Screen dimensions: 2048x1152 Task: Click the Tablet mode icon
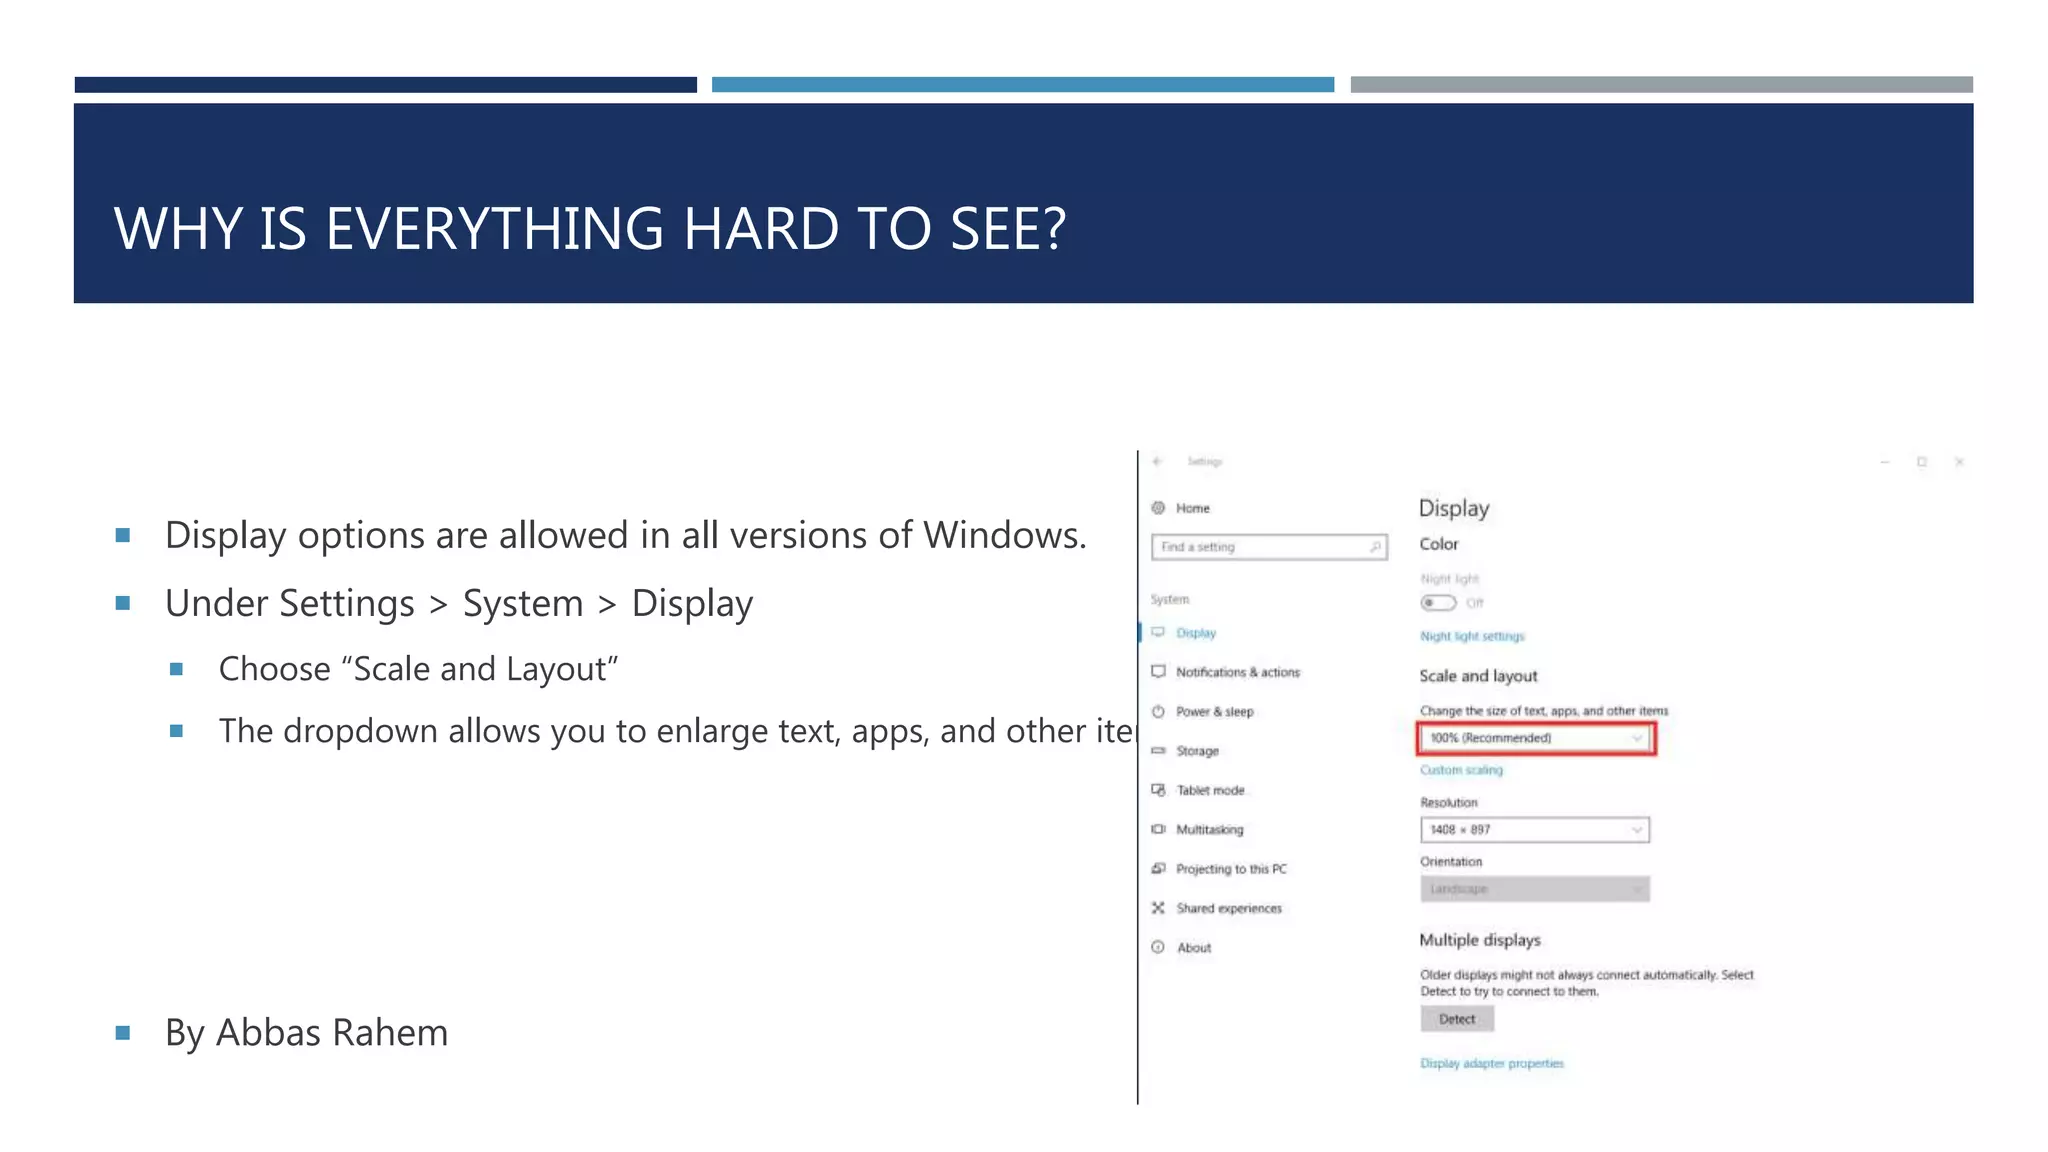[x=1158, y=790]
